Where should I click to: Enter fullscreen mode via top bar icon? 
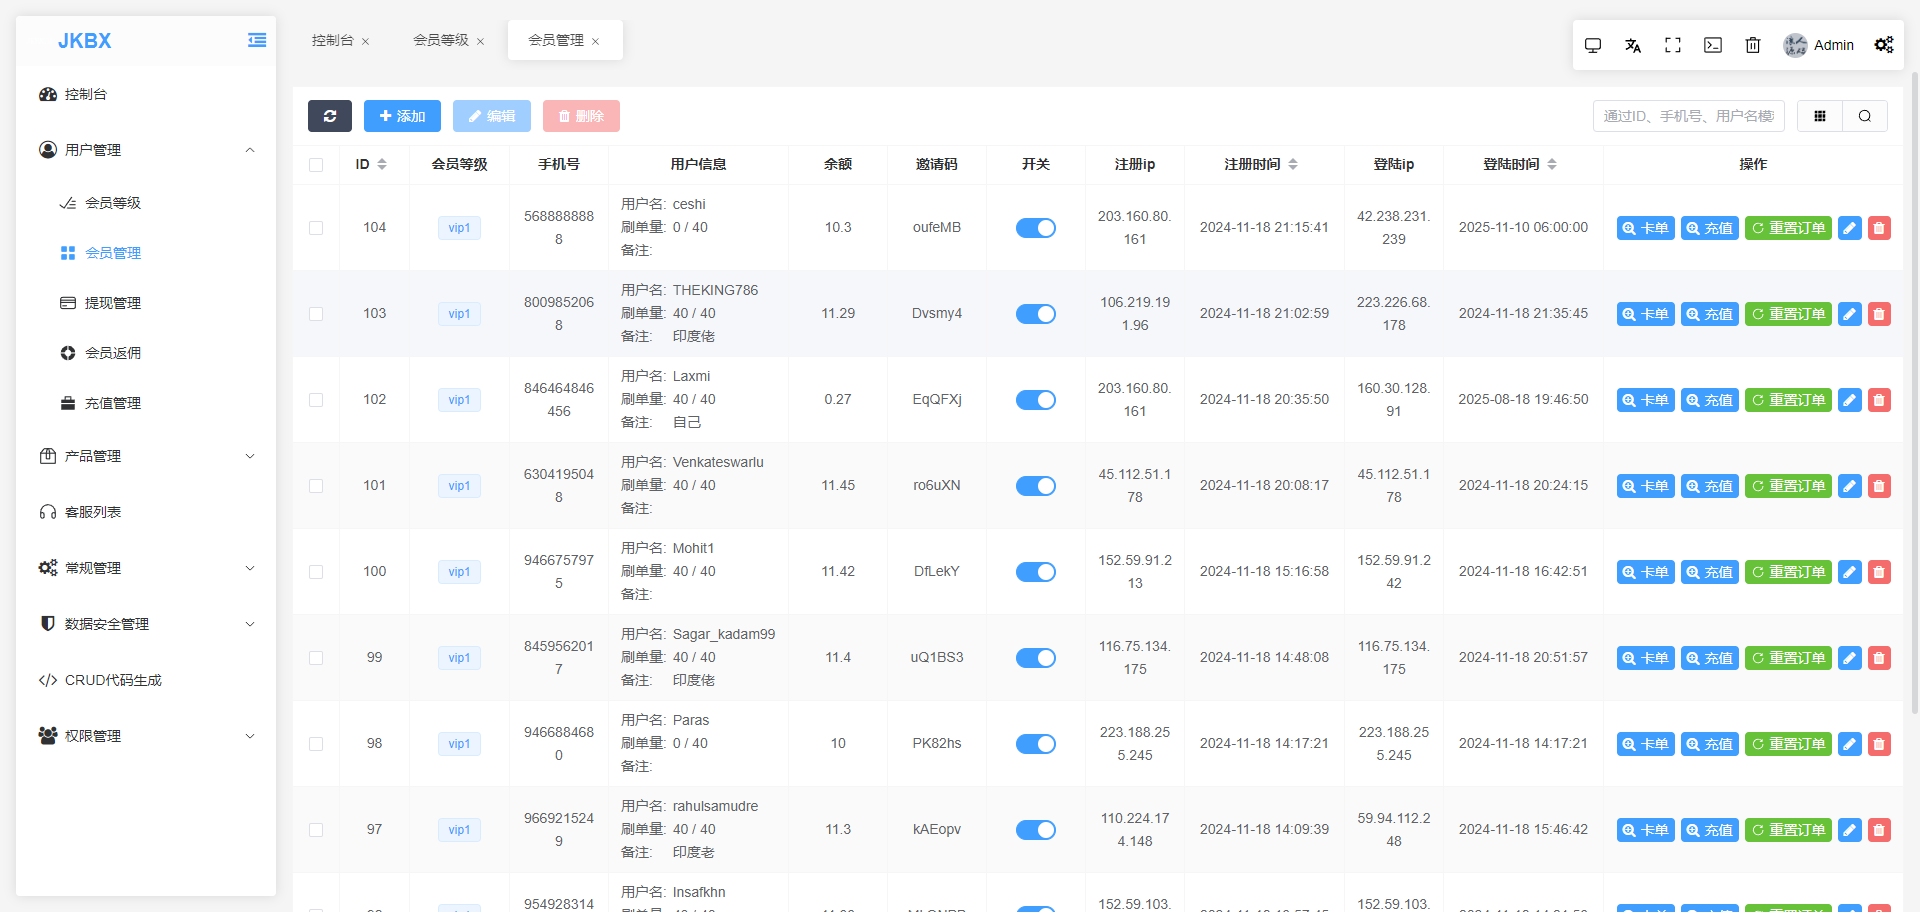tap(1673, 45)
